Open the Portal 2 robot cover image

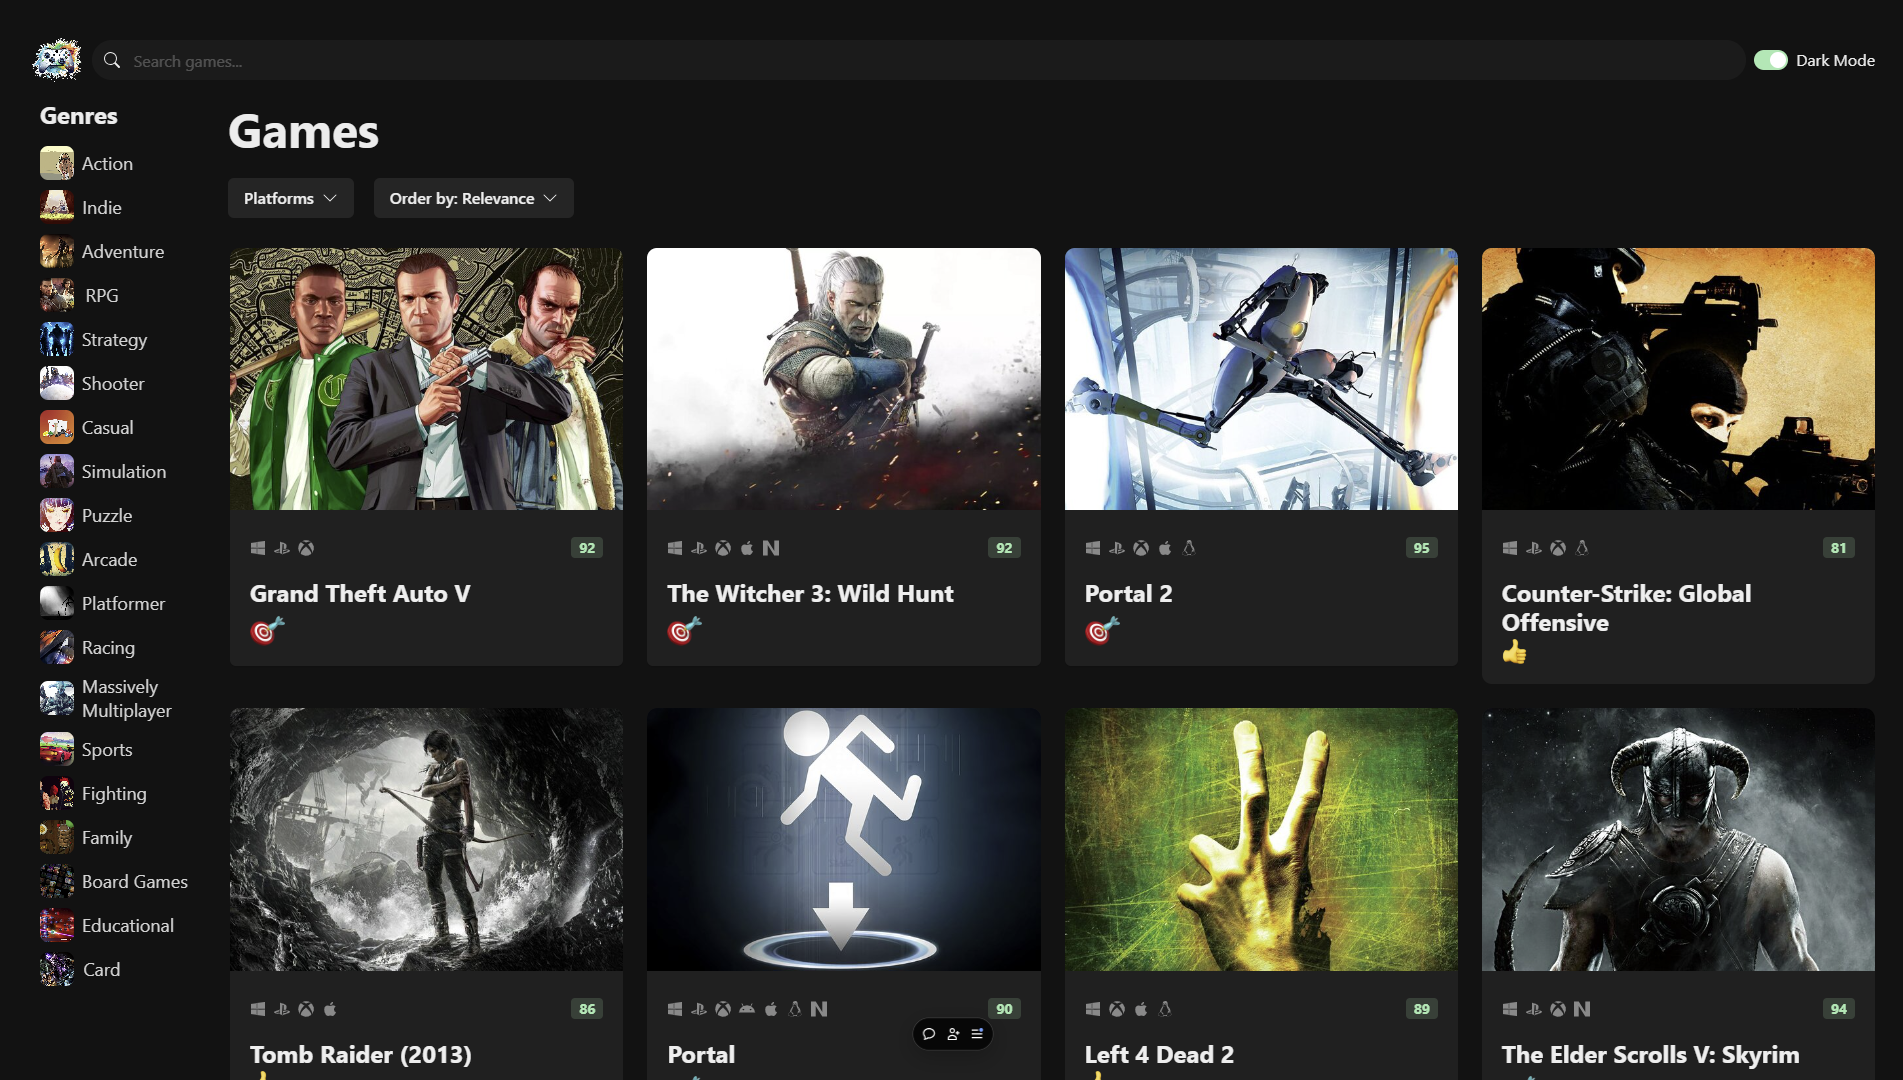1261,379
